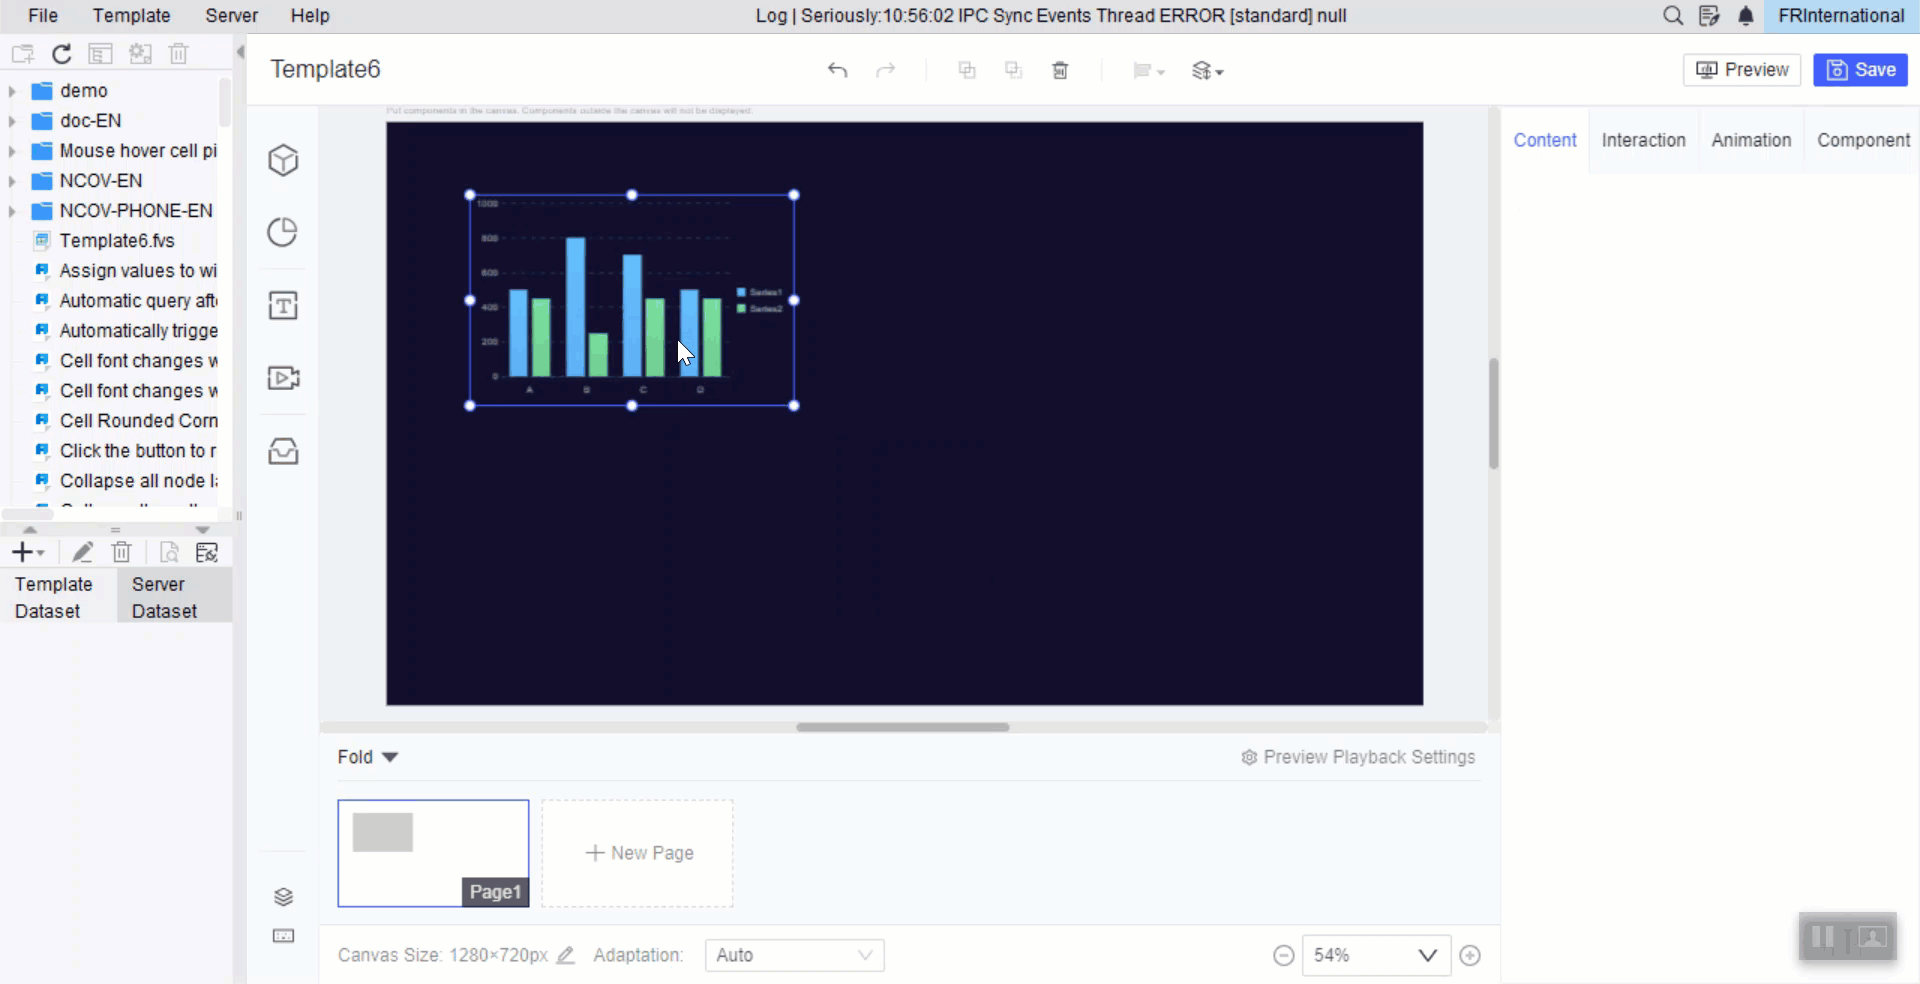Open the layer order dropdown
Screen dimensions: 1920x984
[x=1207, y=71]
